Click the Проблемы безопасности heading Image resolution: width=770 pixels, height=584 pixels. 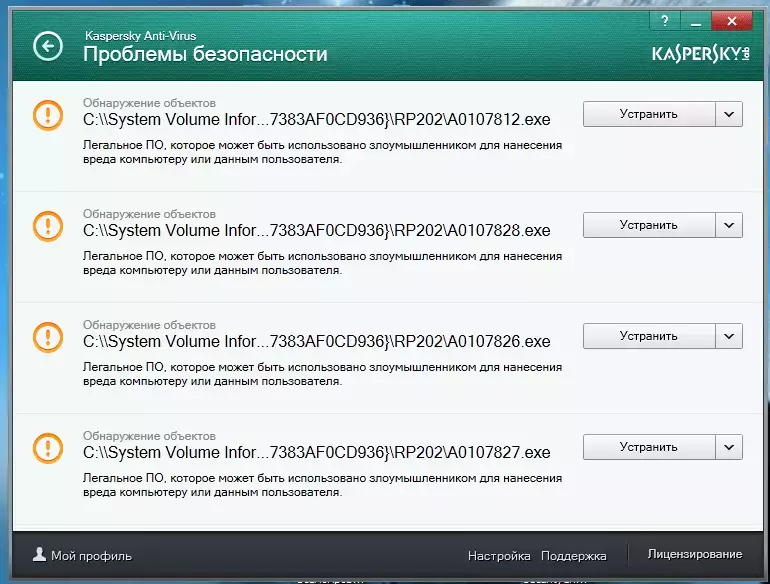[x=205, y=55]
